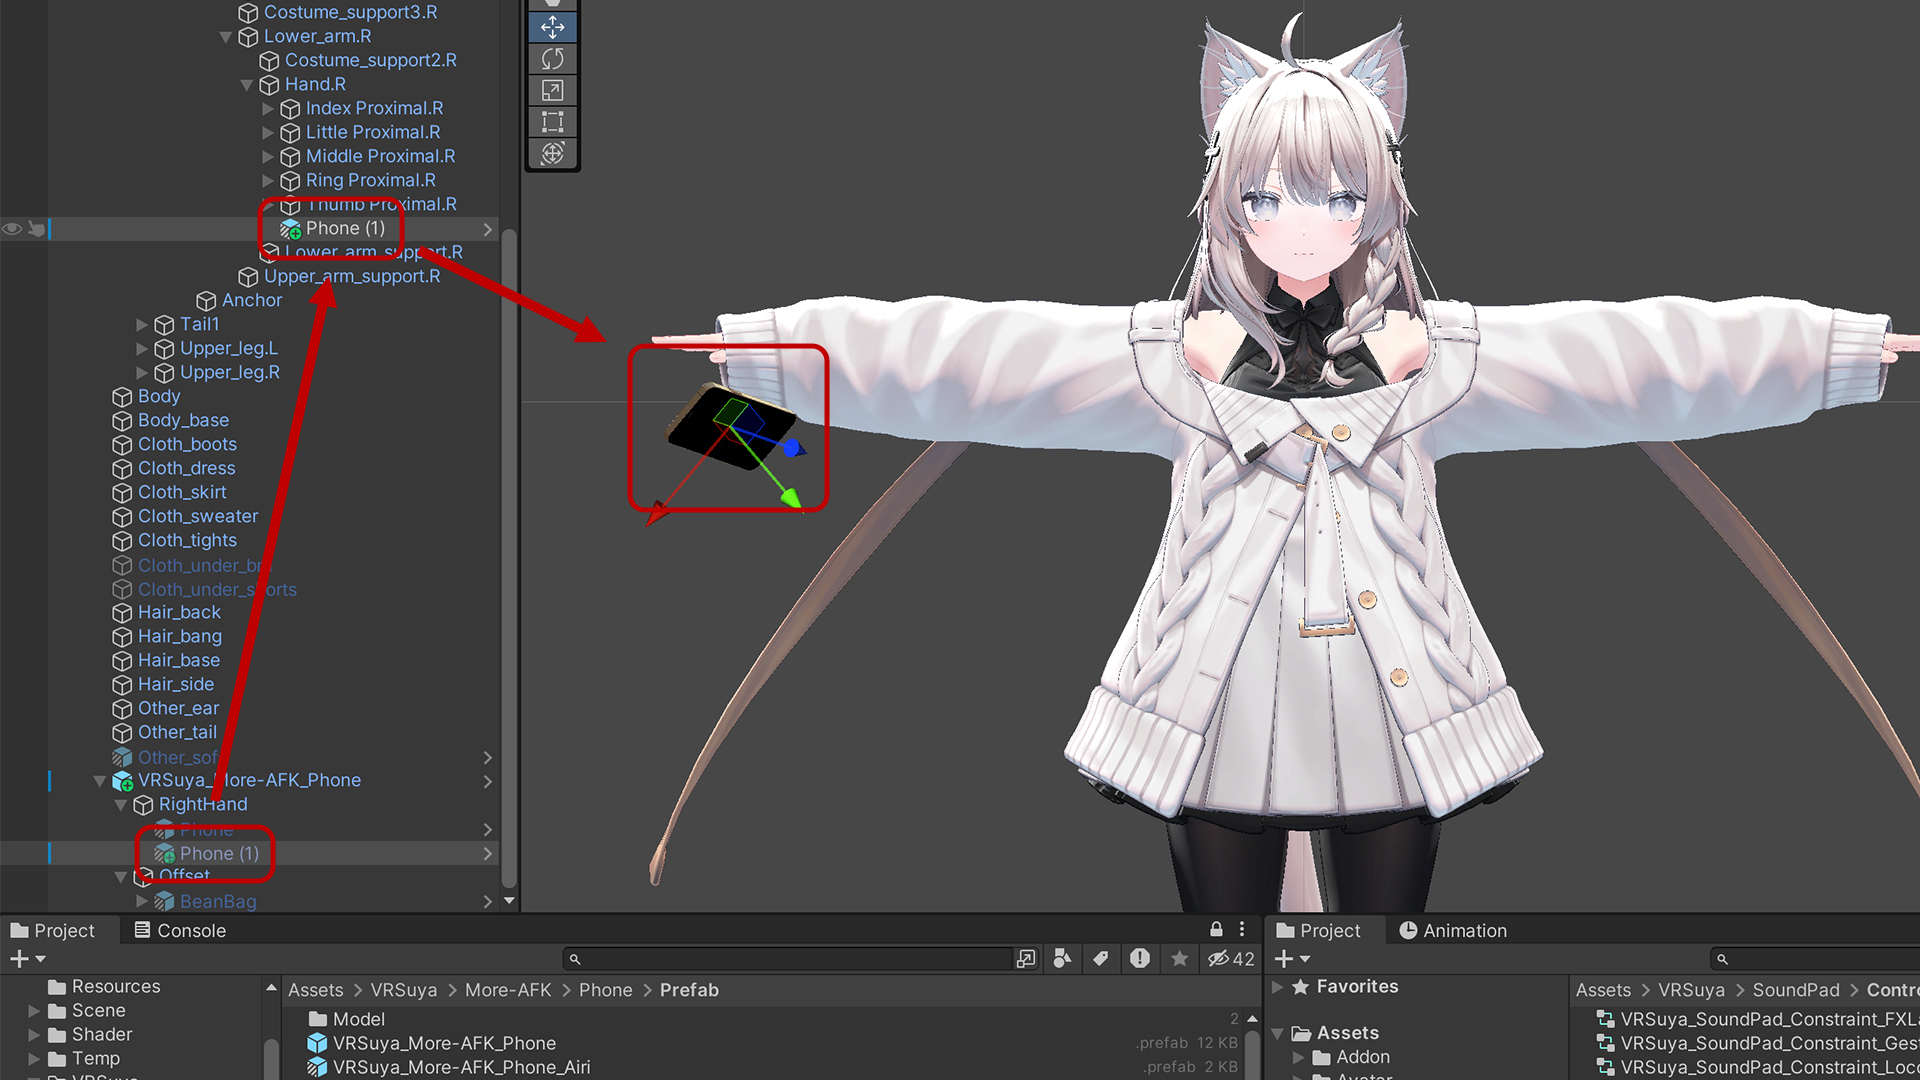Open the plus create menu in right Project panel

coord(1292,959)
